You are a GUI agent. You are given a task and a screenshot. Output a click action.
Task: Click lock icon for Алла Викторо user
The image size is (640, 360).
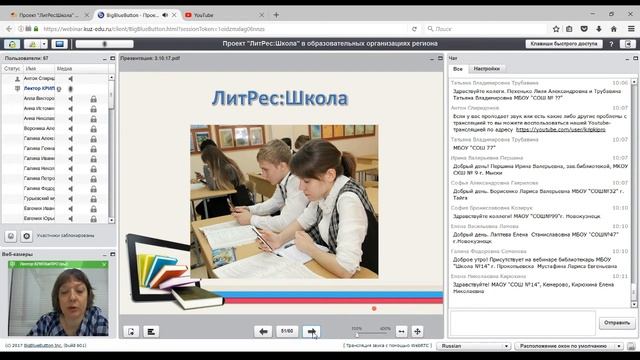(93, 99)
